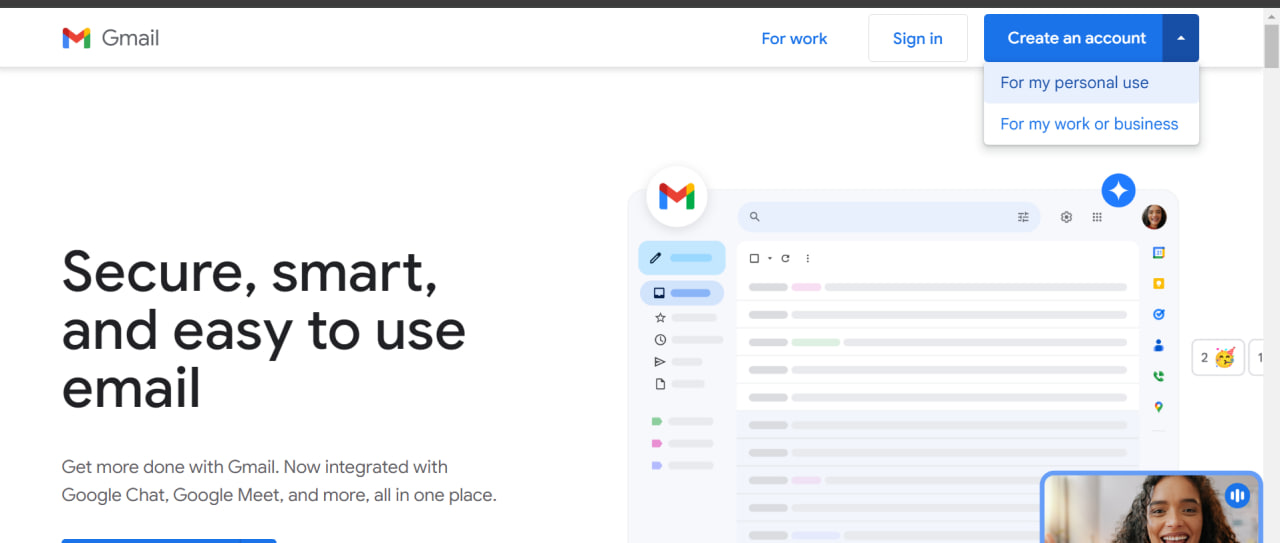Click the star icon in illustration sidebar
This screenshot has width=1280, height=543.
click(x=660, y=317)
